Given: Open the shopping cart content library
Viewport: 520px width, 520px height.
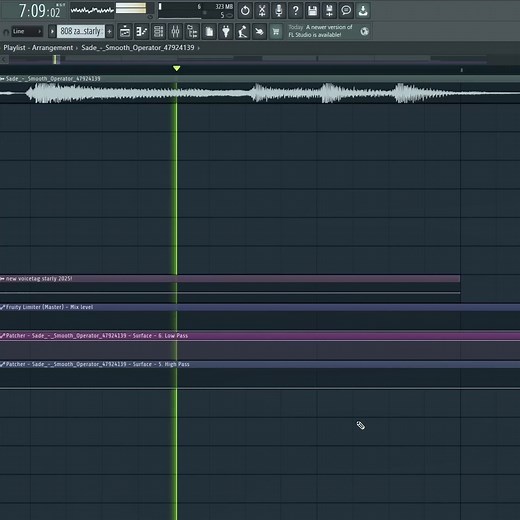Looking at the screenshot, I should 276,32.
